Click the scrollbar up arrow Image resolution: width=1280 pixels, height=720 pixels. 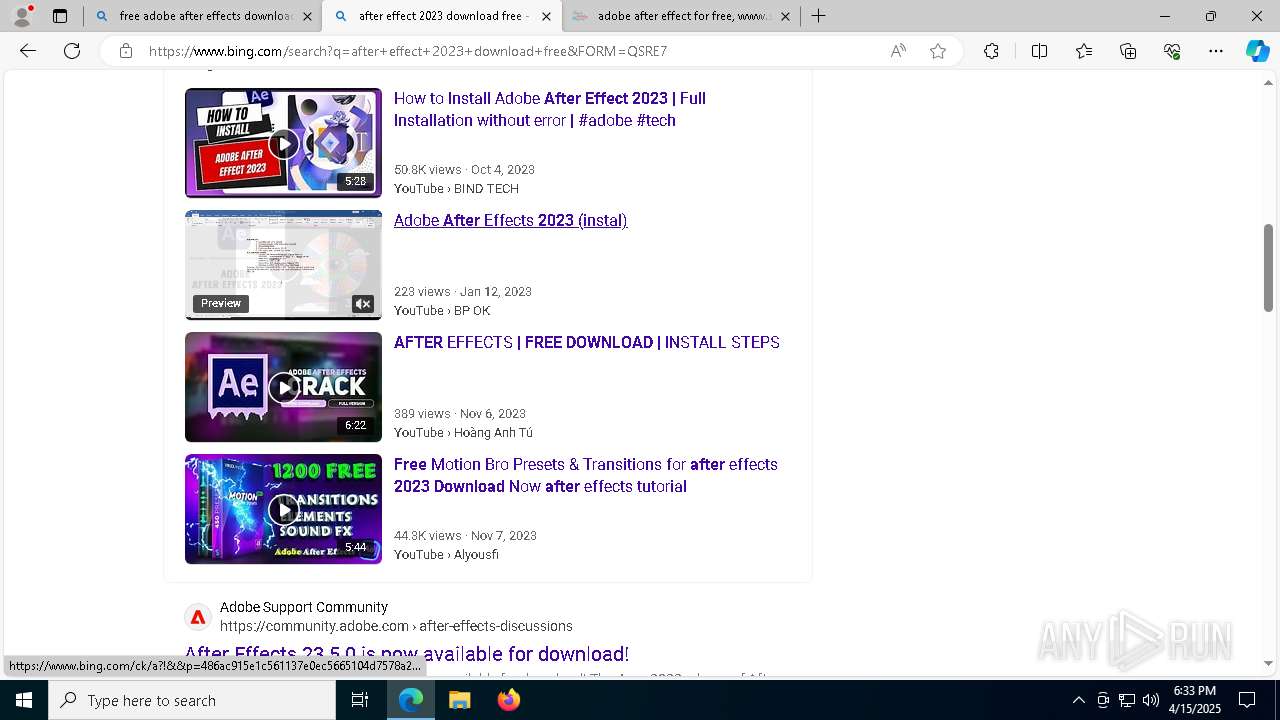point(1268,83)
